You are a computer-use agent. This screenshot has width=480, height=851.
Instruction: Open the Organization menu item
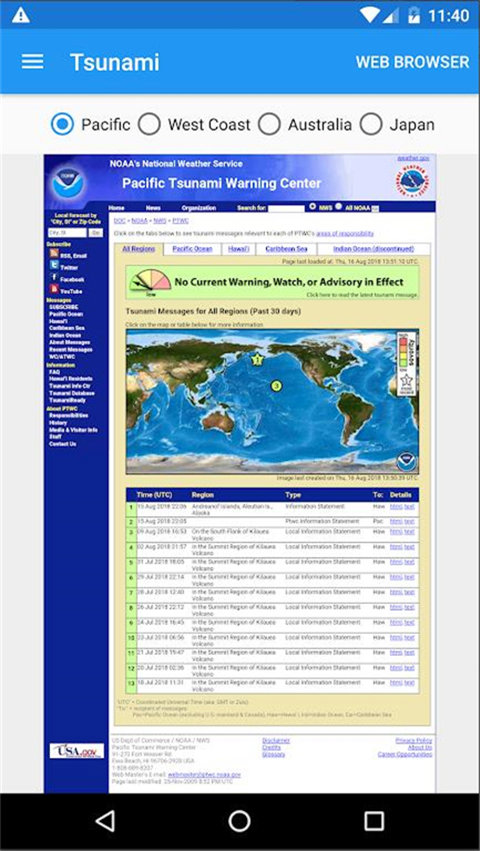point(199,208)
